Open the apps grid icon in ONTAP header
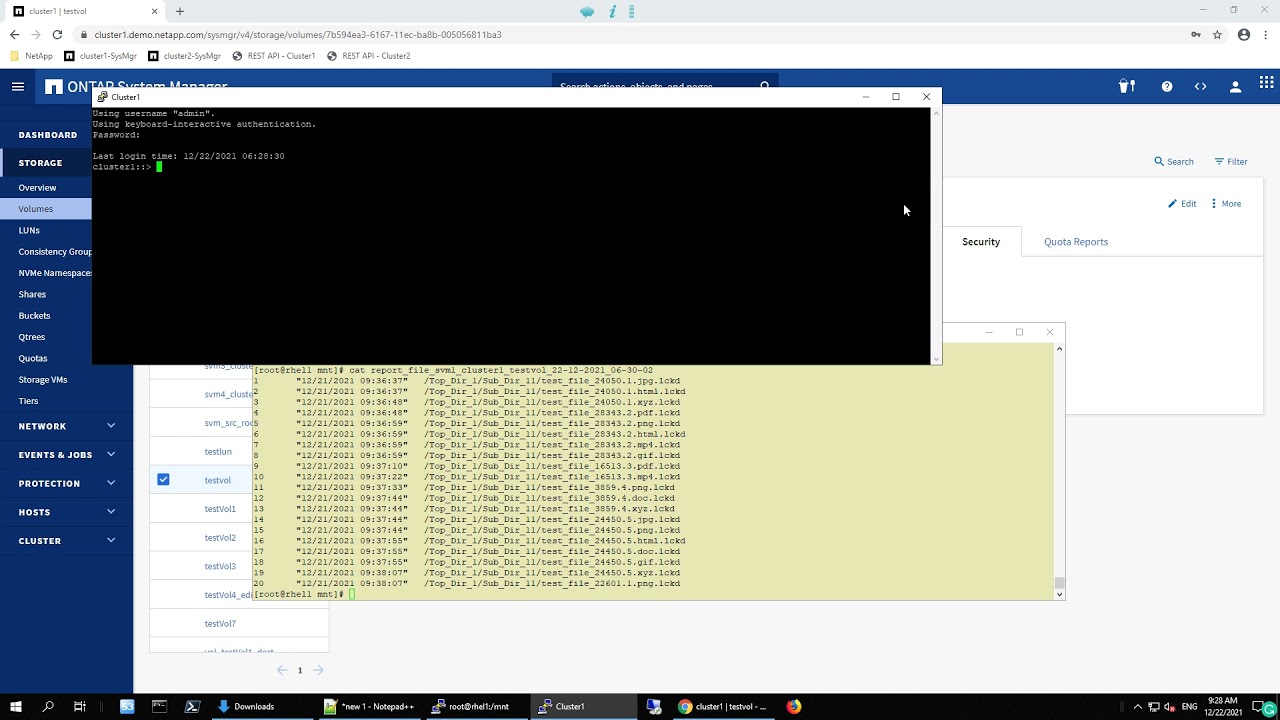The width and height of the screenshot is (1280, 720). [1267, 84]
